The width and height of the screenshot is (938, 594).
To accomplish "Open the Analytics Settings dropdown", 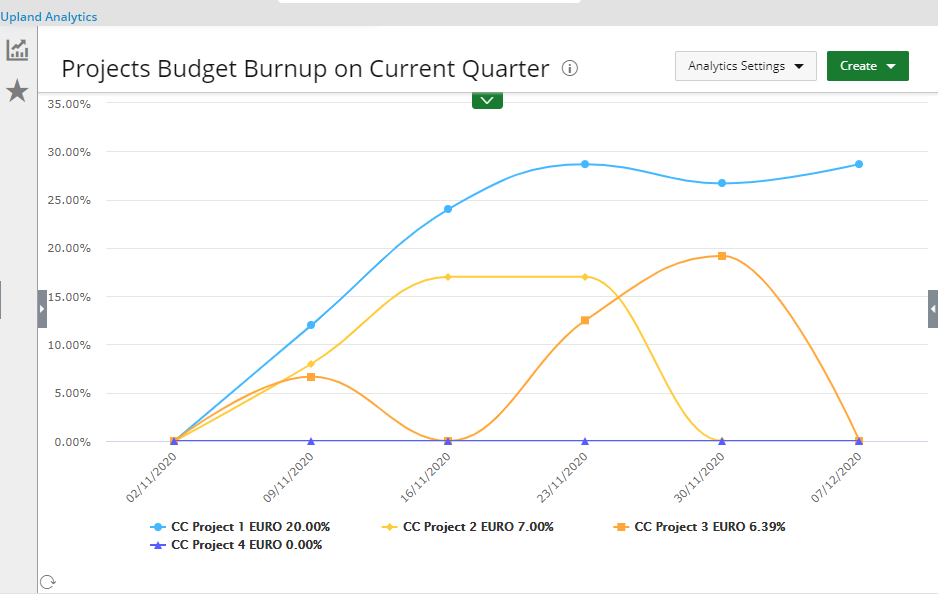I will click(746, 66).
